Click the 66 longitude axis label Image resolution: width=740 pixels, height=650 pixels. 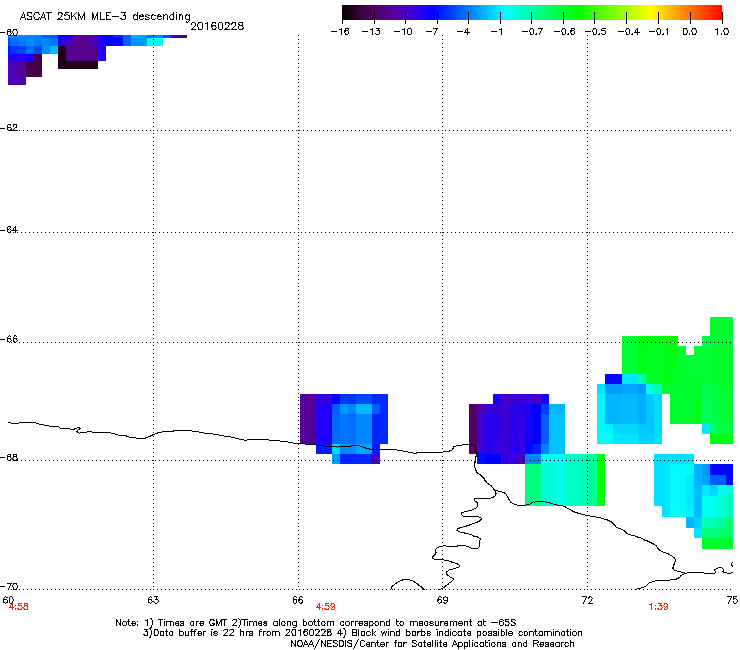[298, 600]
